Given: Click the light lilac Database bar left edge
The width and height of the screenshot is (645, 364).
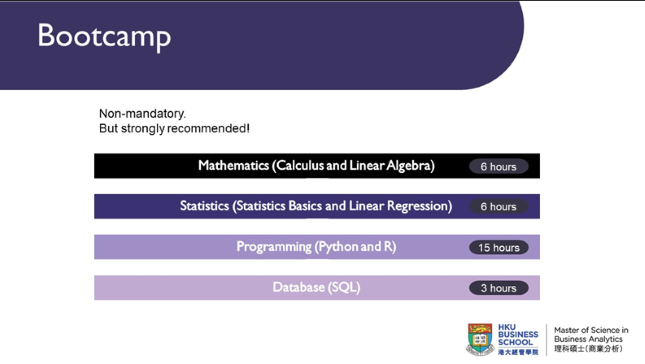Looking at the screenshot, I should pos(99,287).
